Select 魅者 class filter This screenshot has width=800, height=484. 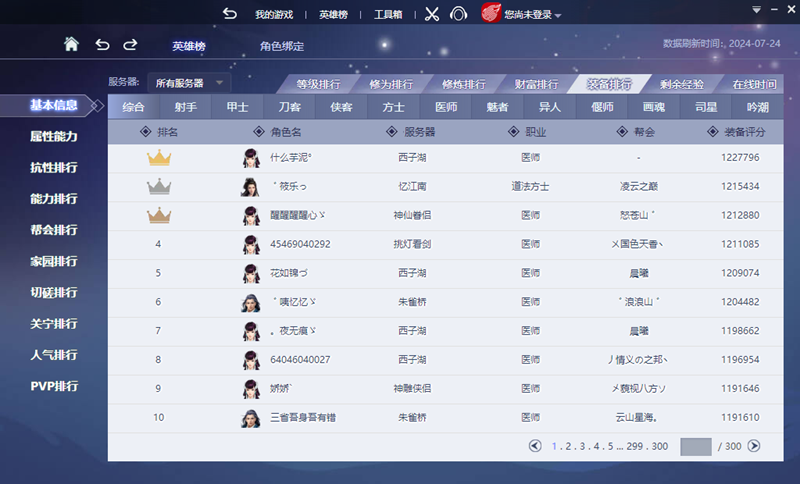coord(498,107)
